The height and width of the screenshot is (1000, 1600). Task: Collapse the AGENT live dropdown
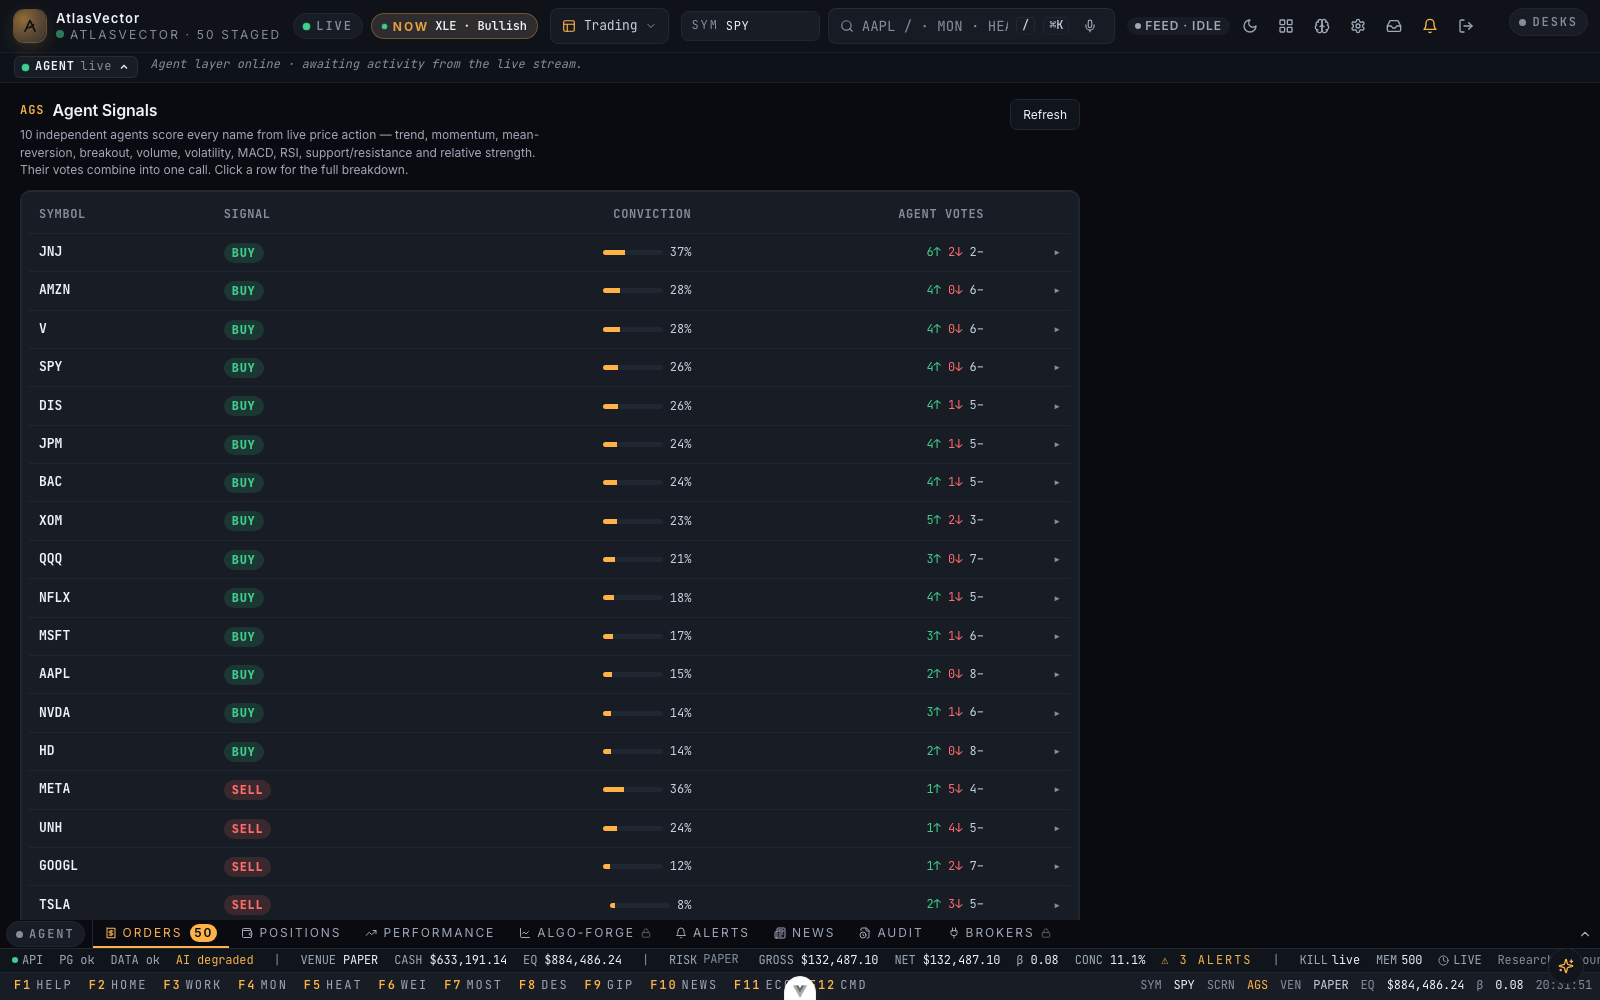pos(76,66)
